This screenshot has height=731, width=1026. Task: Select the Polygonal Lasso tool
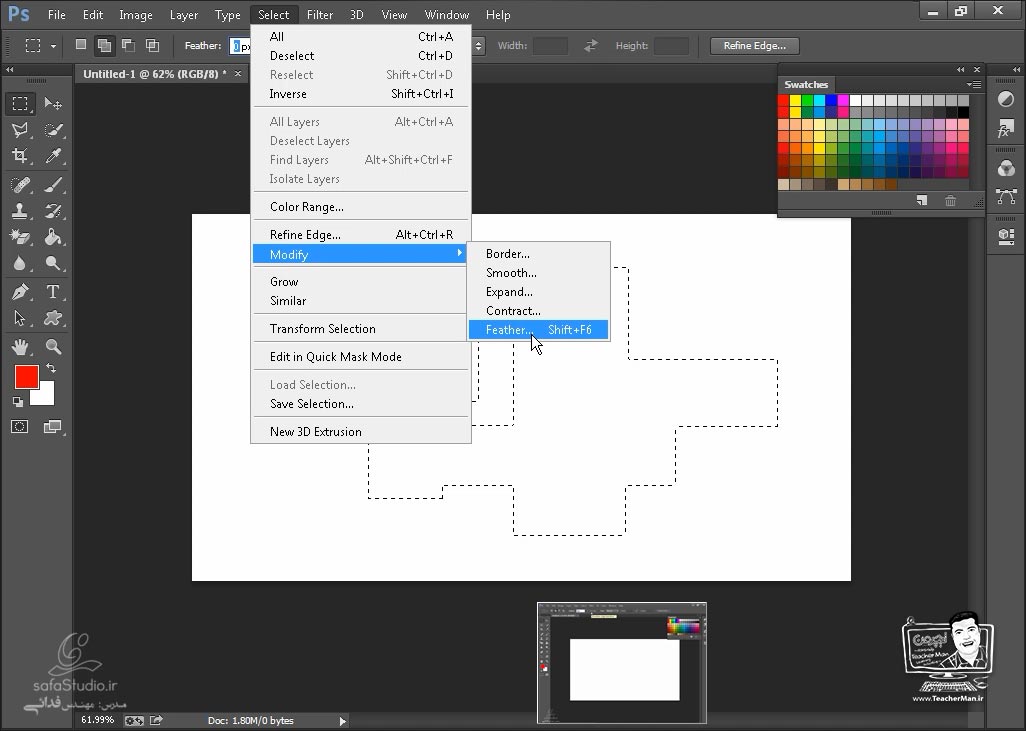pyautogui.click(x=20, y=130)
